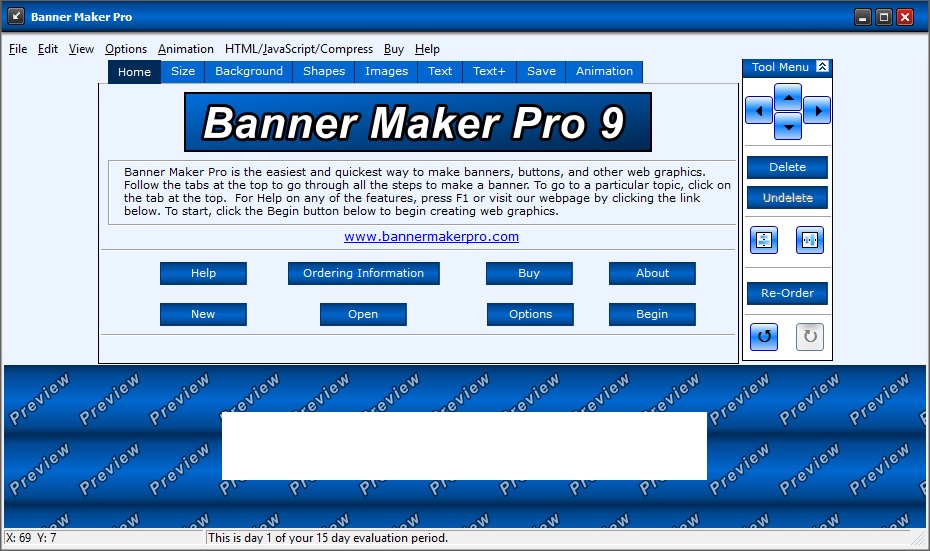
Task: Click the move left arrow button
Action: pyautogui.click(x=759, y=110)
